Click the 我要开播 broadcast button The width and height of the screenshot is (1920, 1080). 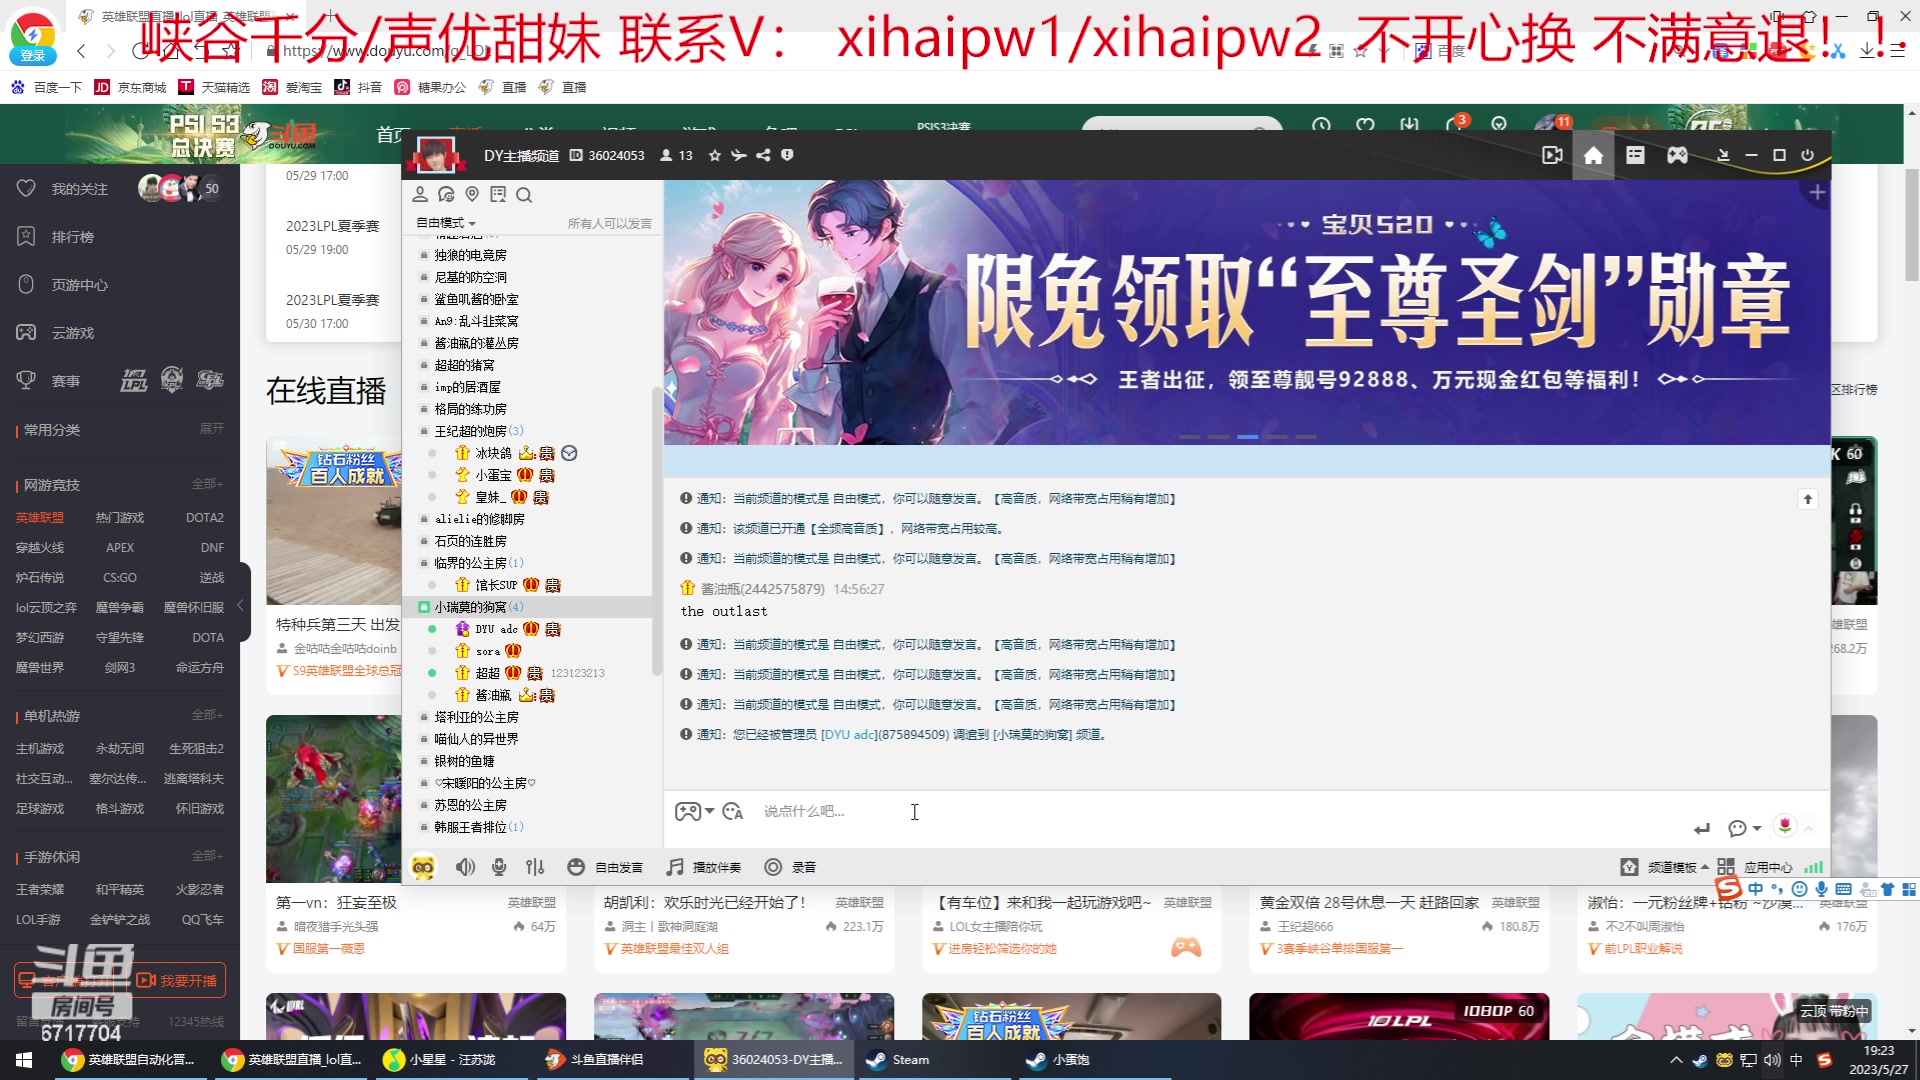pyautogui.click(x=178, y=980)
